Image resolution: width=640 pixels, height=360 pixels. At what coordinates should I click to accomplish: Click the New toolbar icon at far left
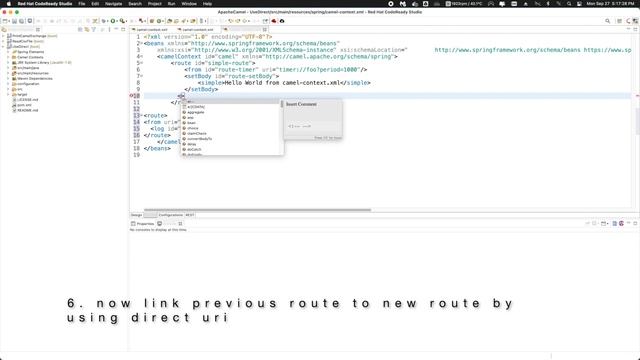click(x=5, y=21)
